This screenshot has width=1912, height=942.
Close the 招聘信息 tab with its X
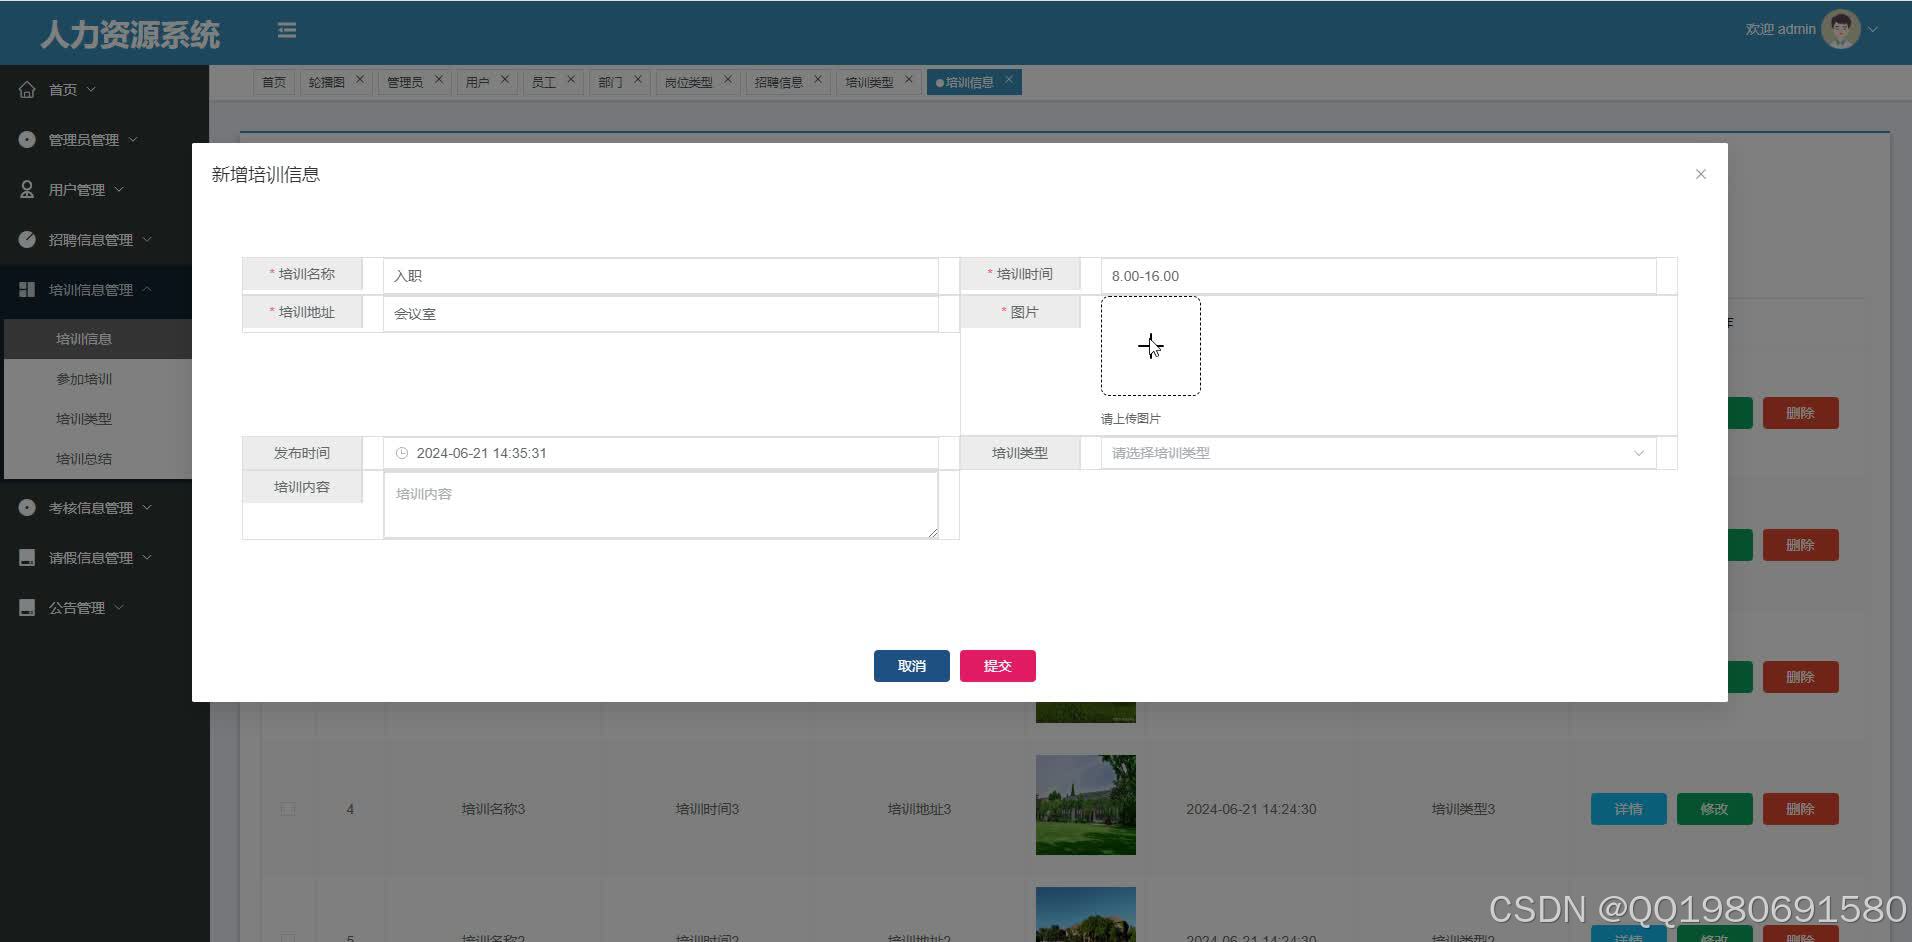[x=818, y=79]
